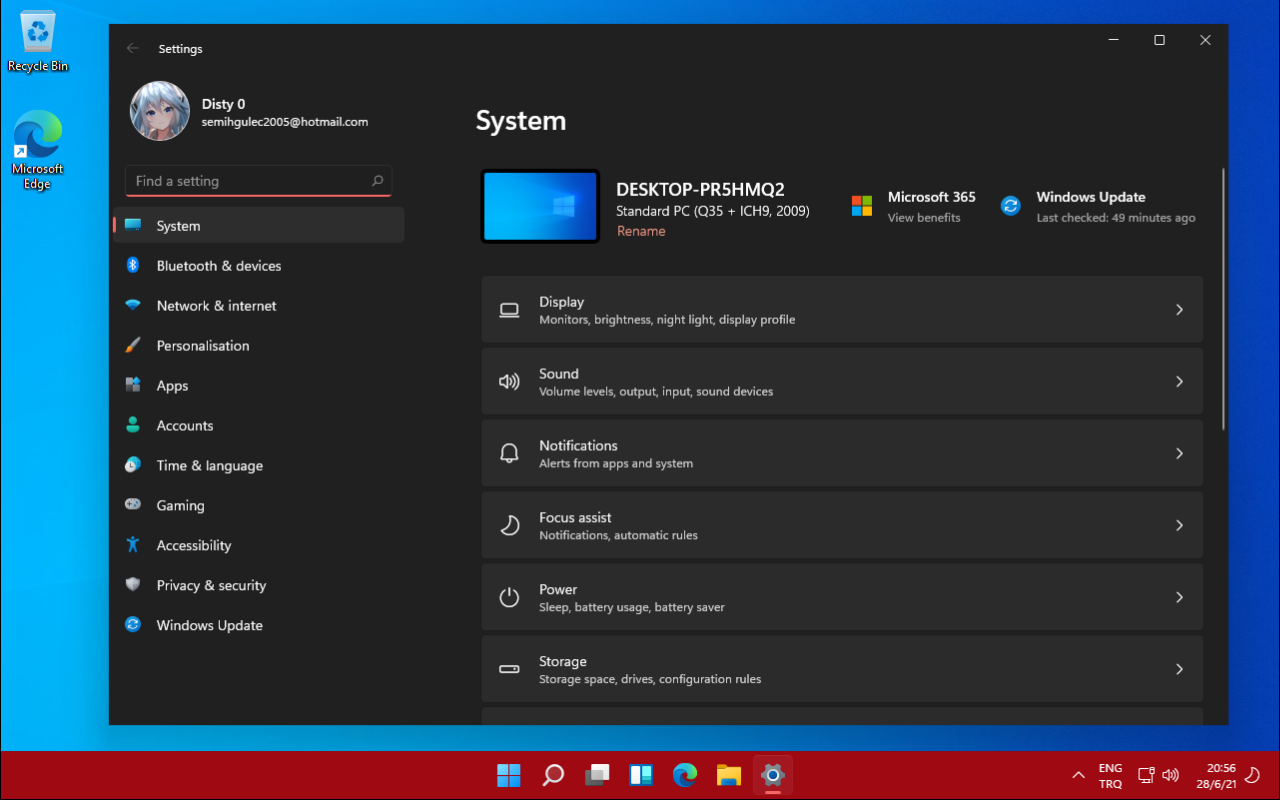Screen dimensions: 1280x800
Task: Click the Network & internet Wi-Fi icon
Action: tap(132, 305)
